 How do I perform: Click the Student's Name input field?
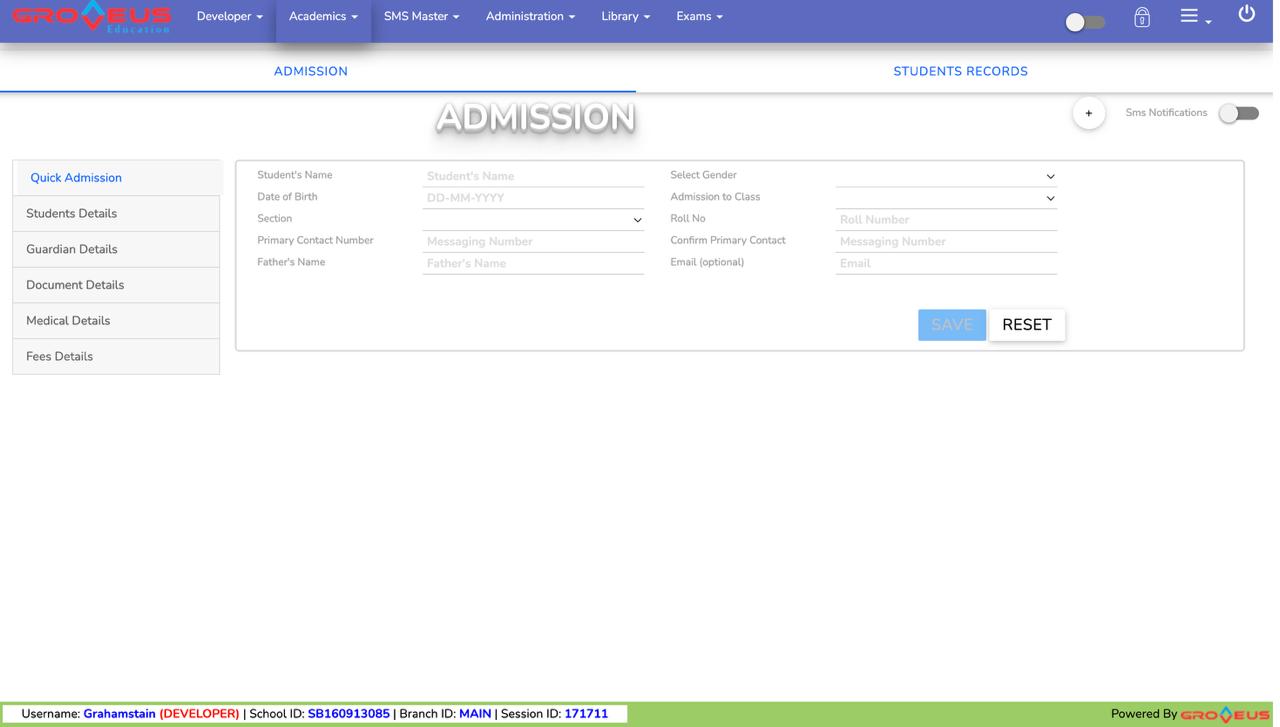coord(532,176)
